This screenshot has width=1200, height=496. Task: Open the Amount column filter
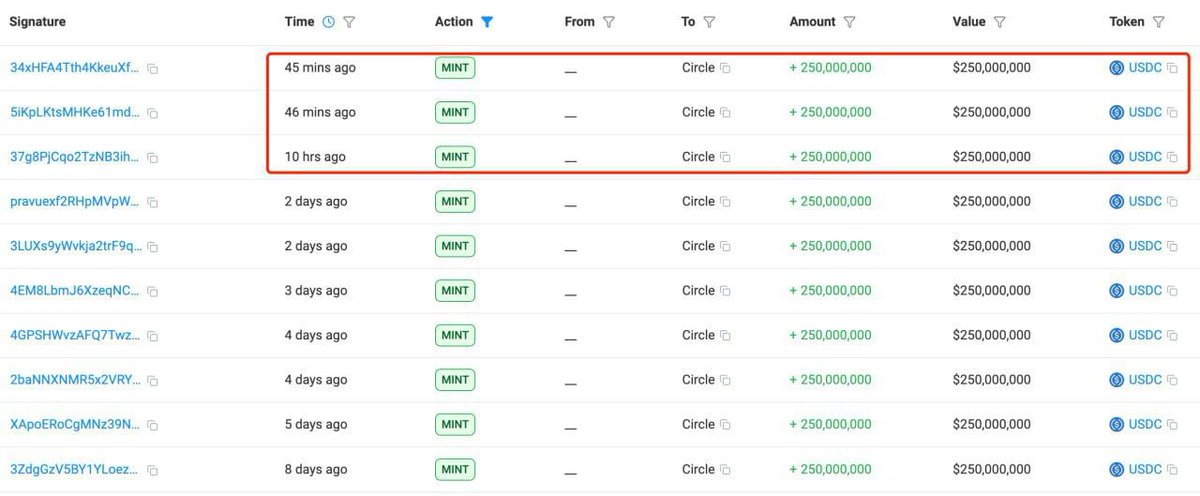point(849,22)
